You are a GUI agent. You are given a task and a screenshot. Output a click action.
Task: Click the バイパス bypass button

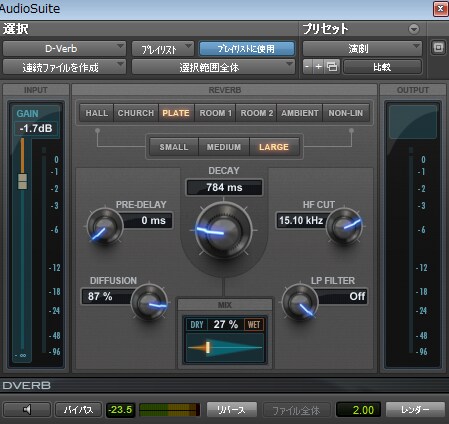(x=78, y=409)
